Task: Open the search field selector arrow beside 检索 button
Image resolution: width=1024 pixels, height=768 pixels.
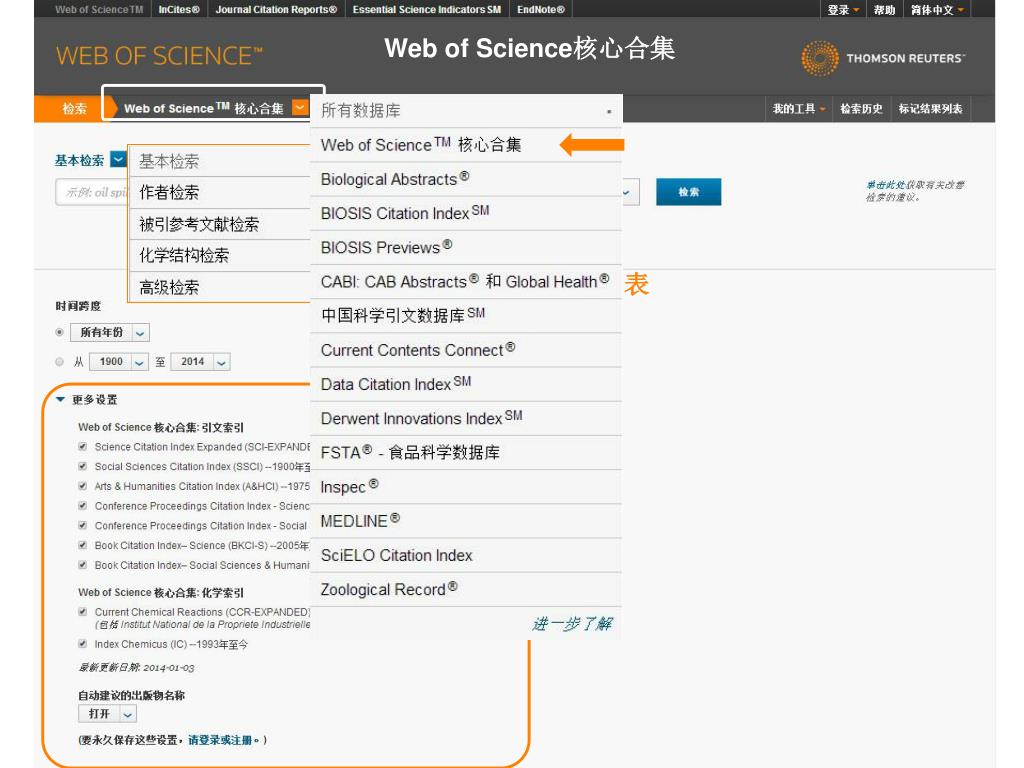Action: coord(627,193)
